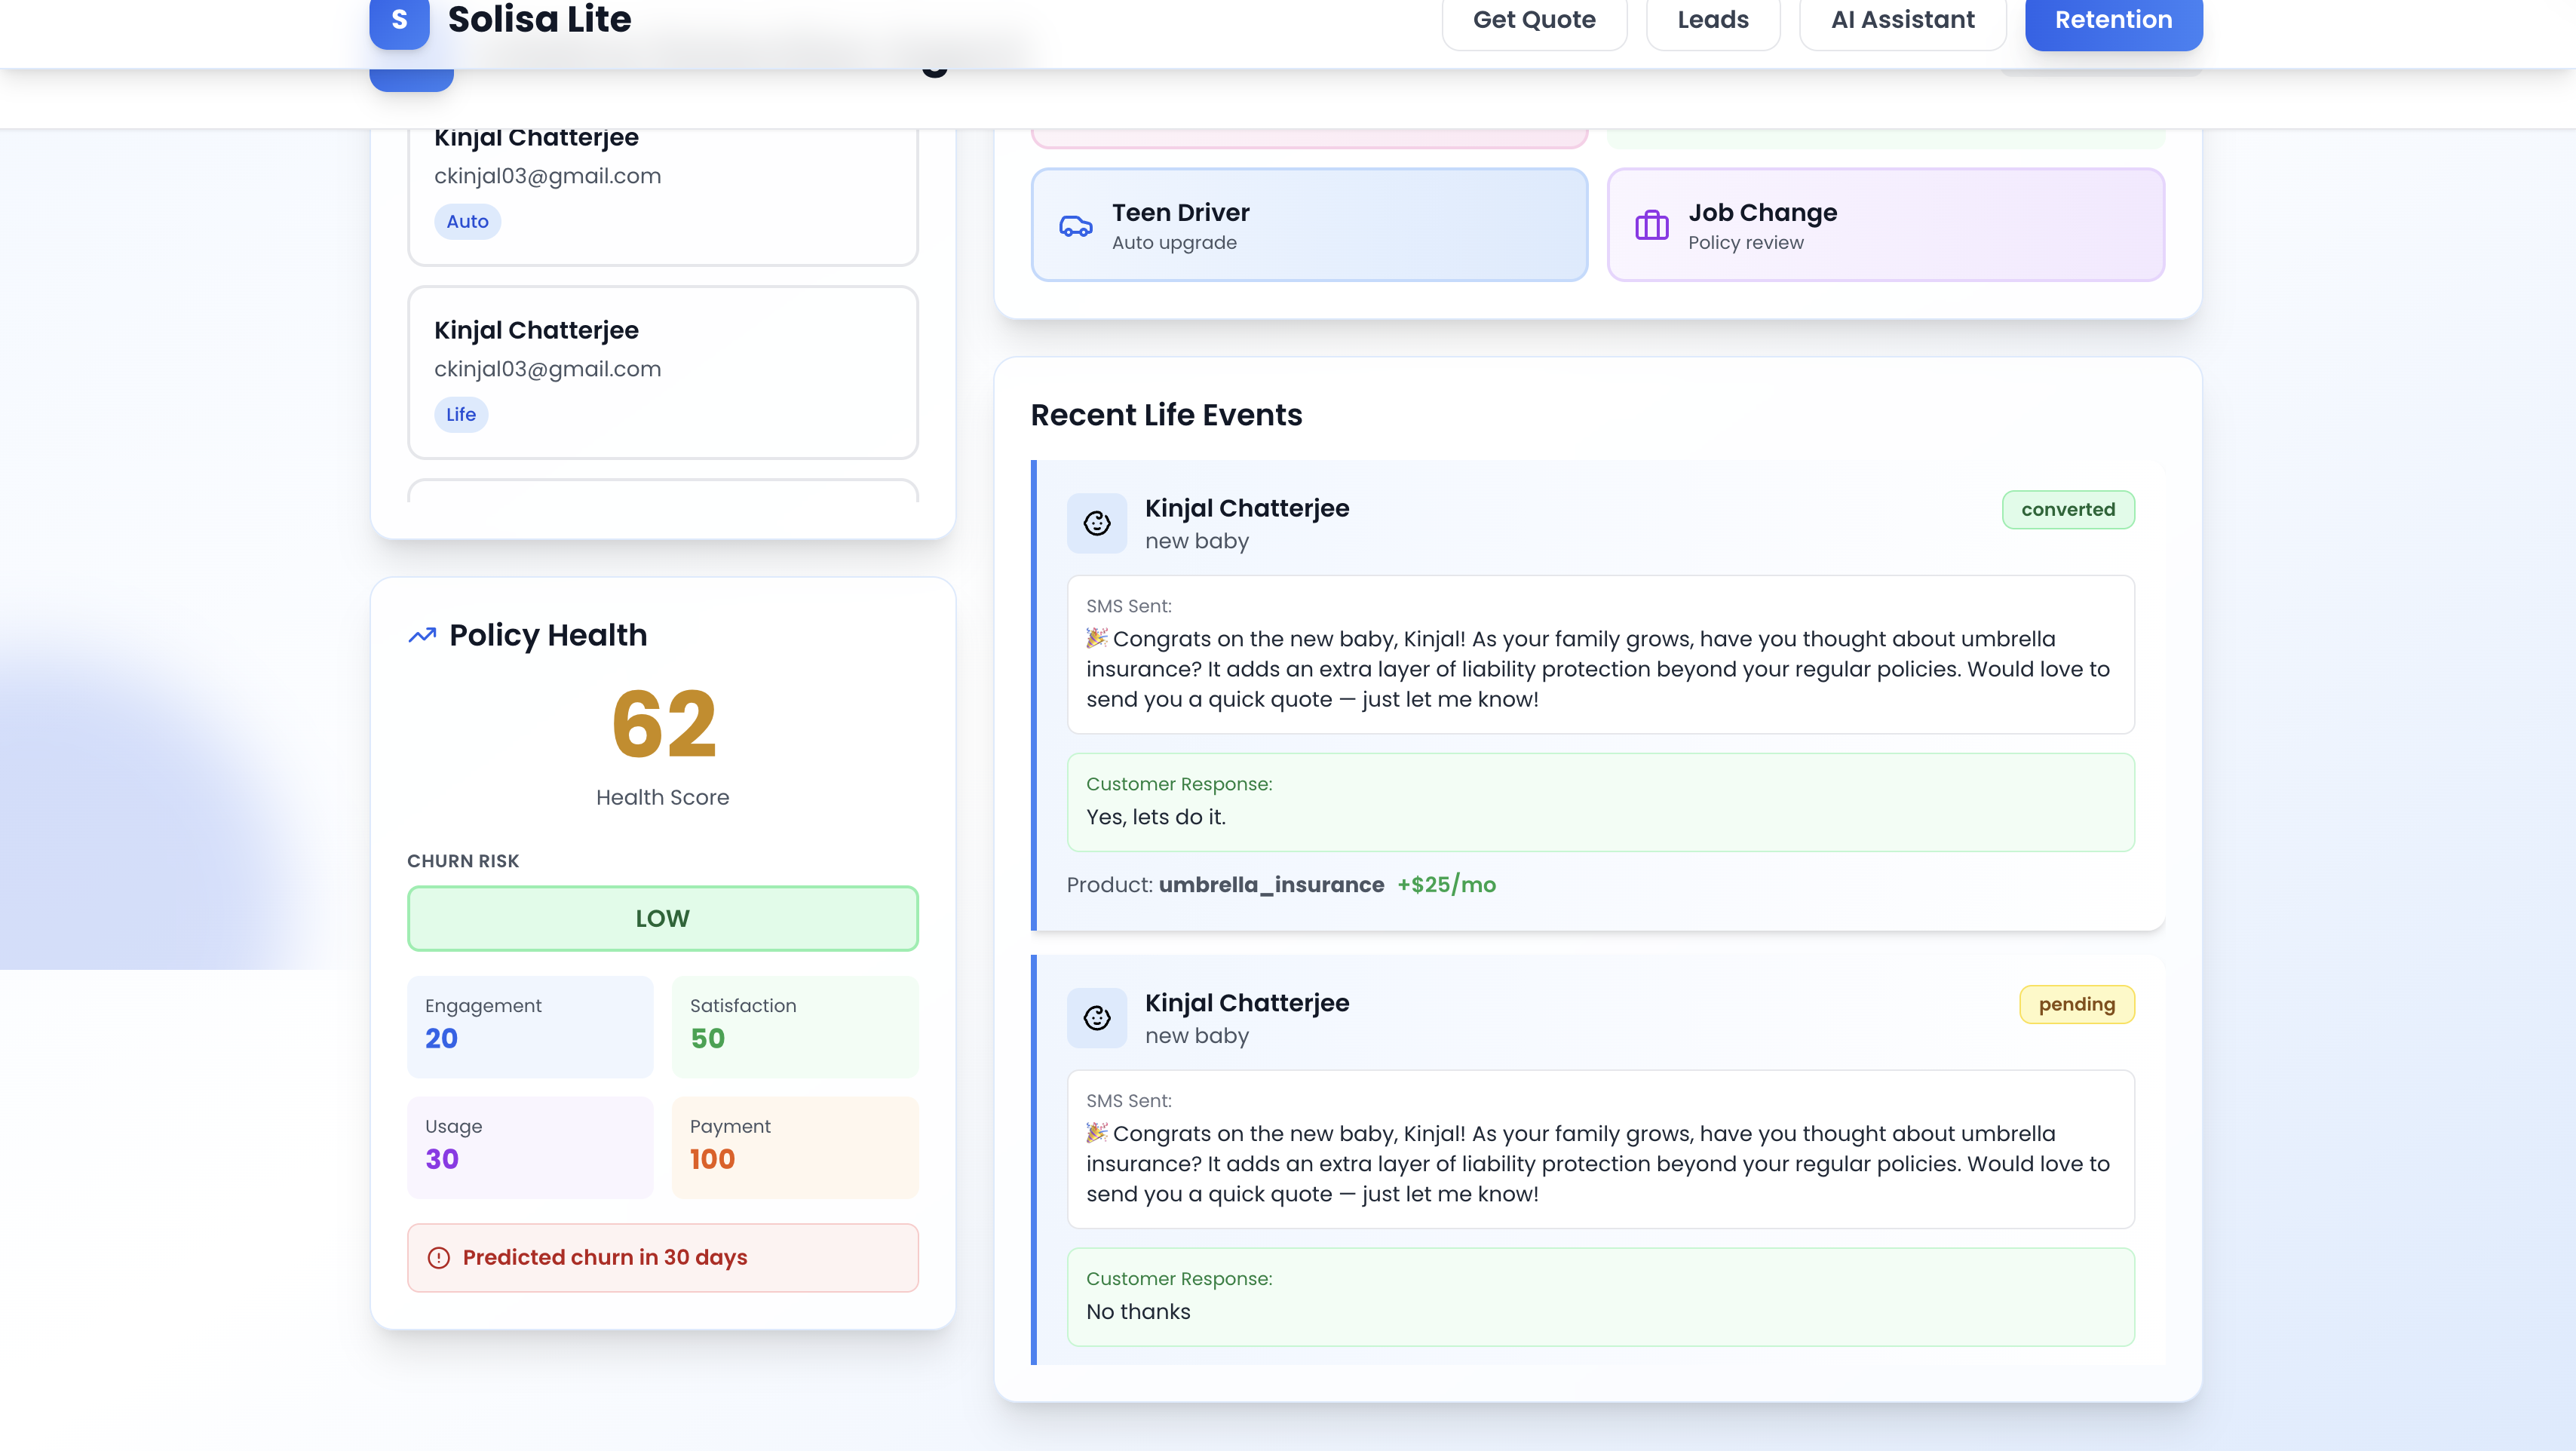Click the predicted churn alert circle icon
Viewport: 2576px width, 1451px height.
pyautogui.click(x=438, y=1258)
